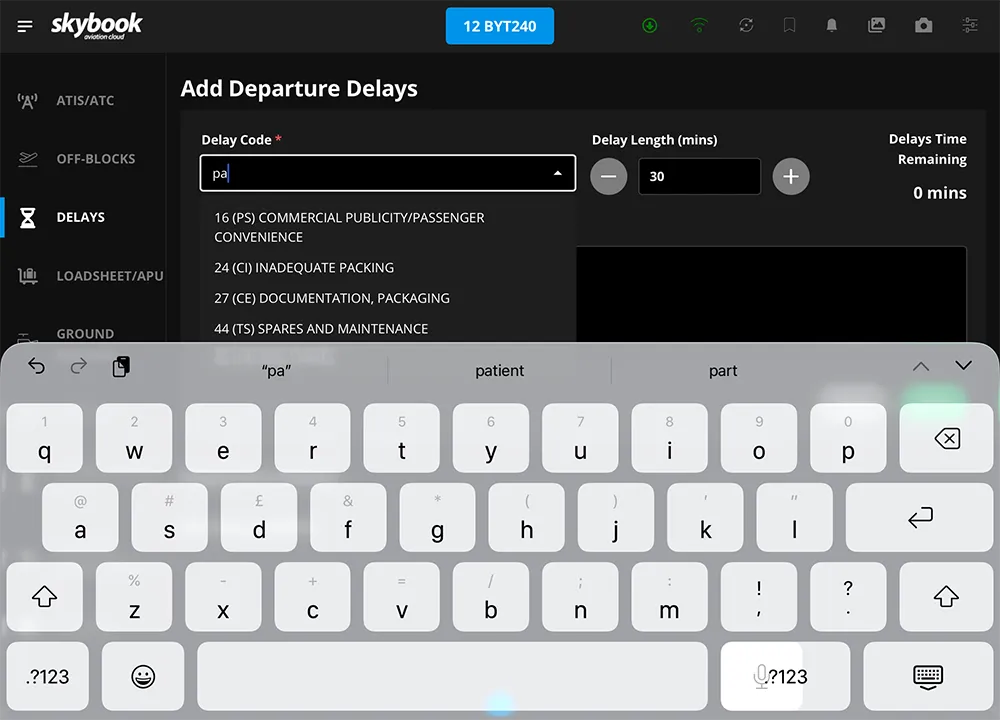Viewport: 1000px width, 720px height.
Task: Select 24 (CI) INADEQUATE PACKING option
Action: tap(304, 268)
